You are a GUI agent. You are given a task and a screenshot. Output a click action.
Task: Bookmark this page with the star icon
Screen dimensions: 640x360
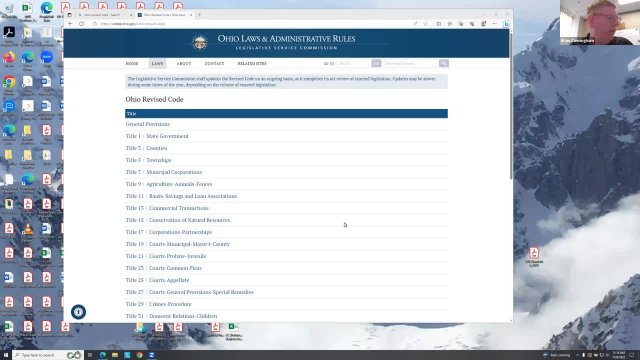tap(426, 24)
